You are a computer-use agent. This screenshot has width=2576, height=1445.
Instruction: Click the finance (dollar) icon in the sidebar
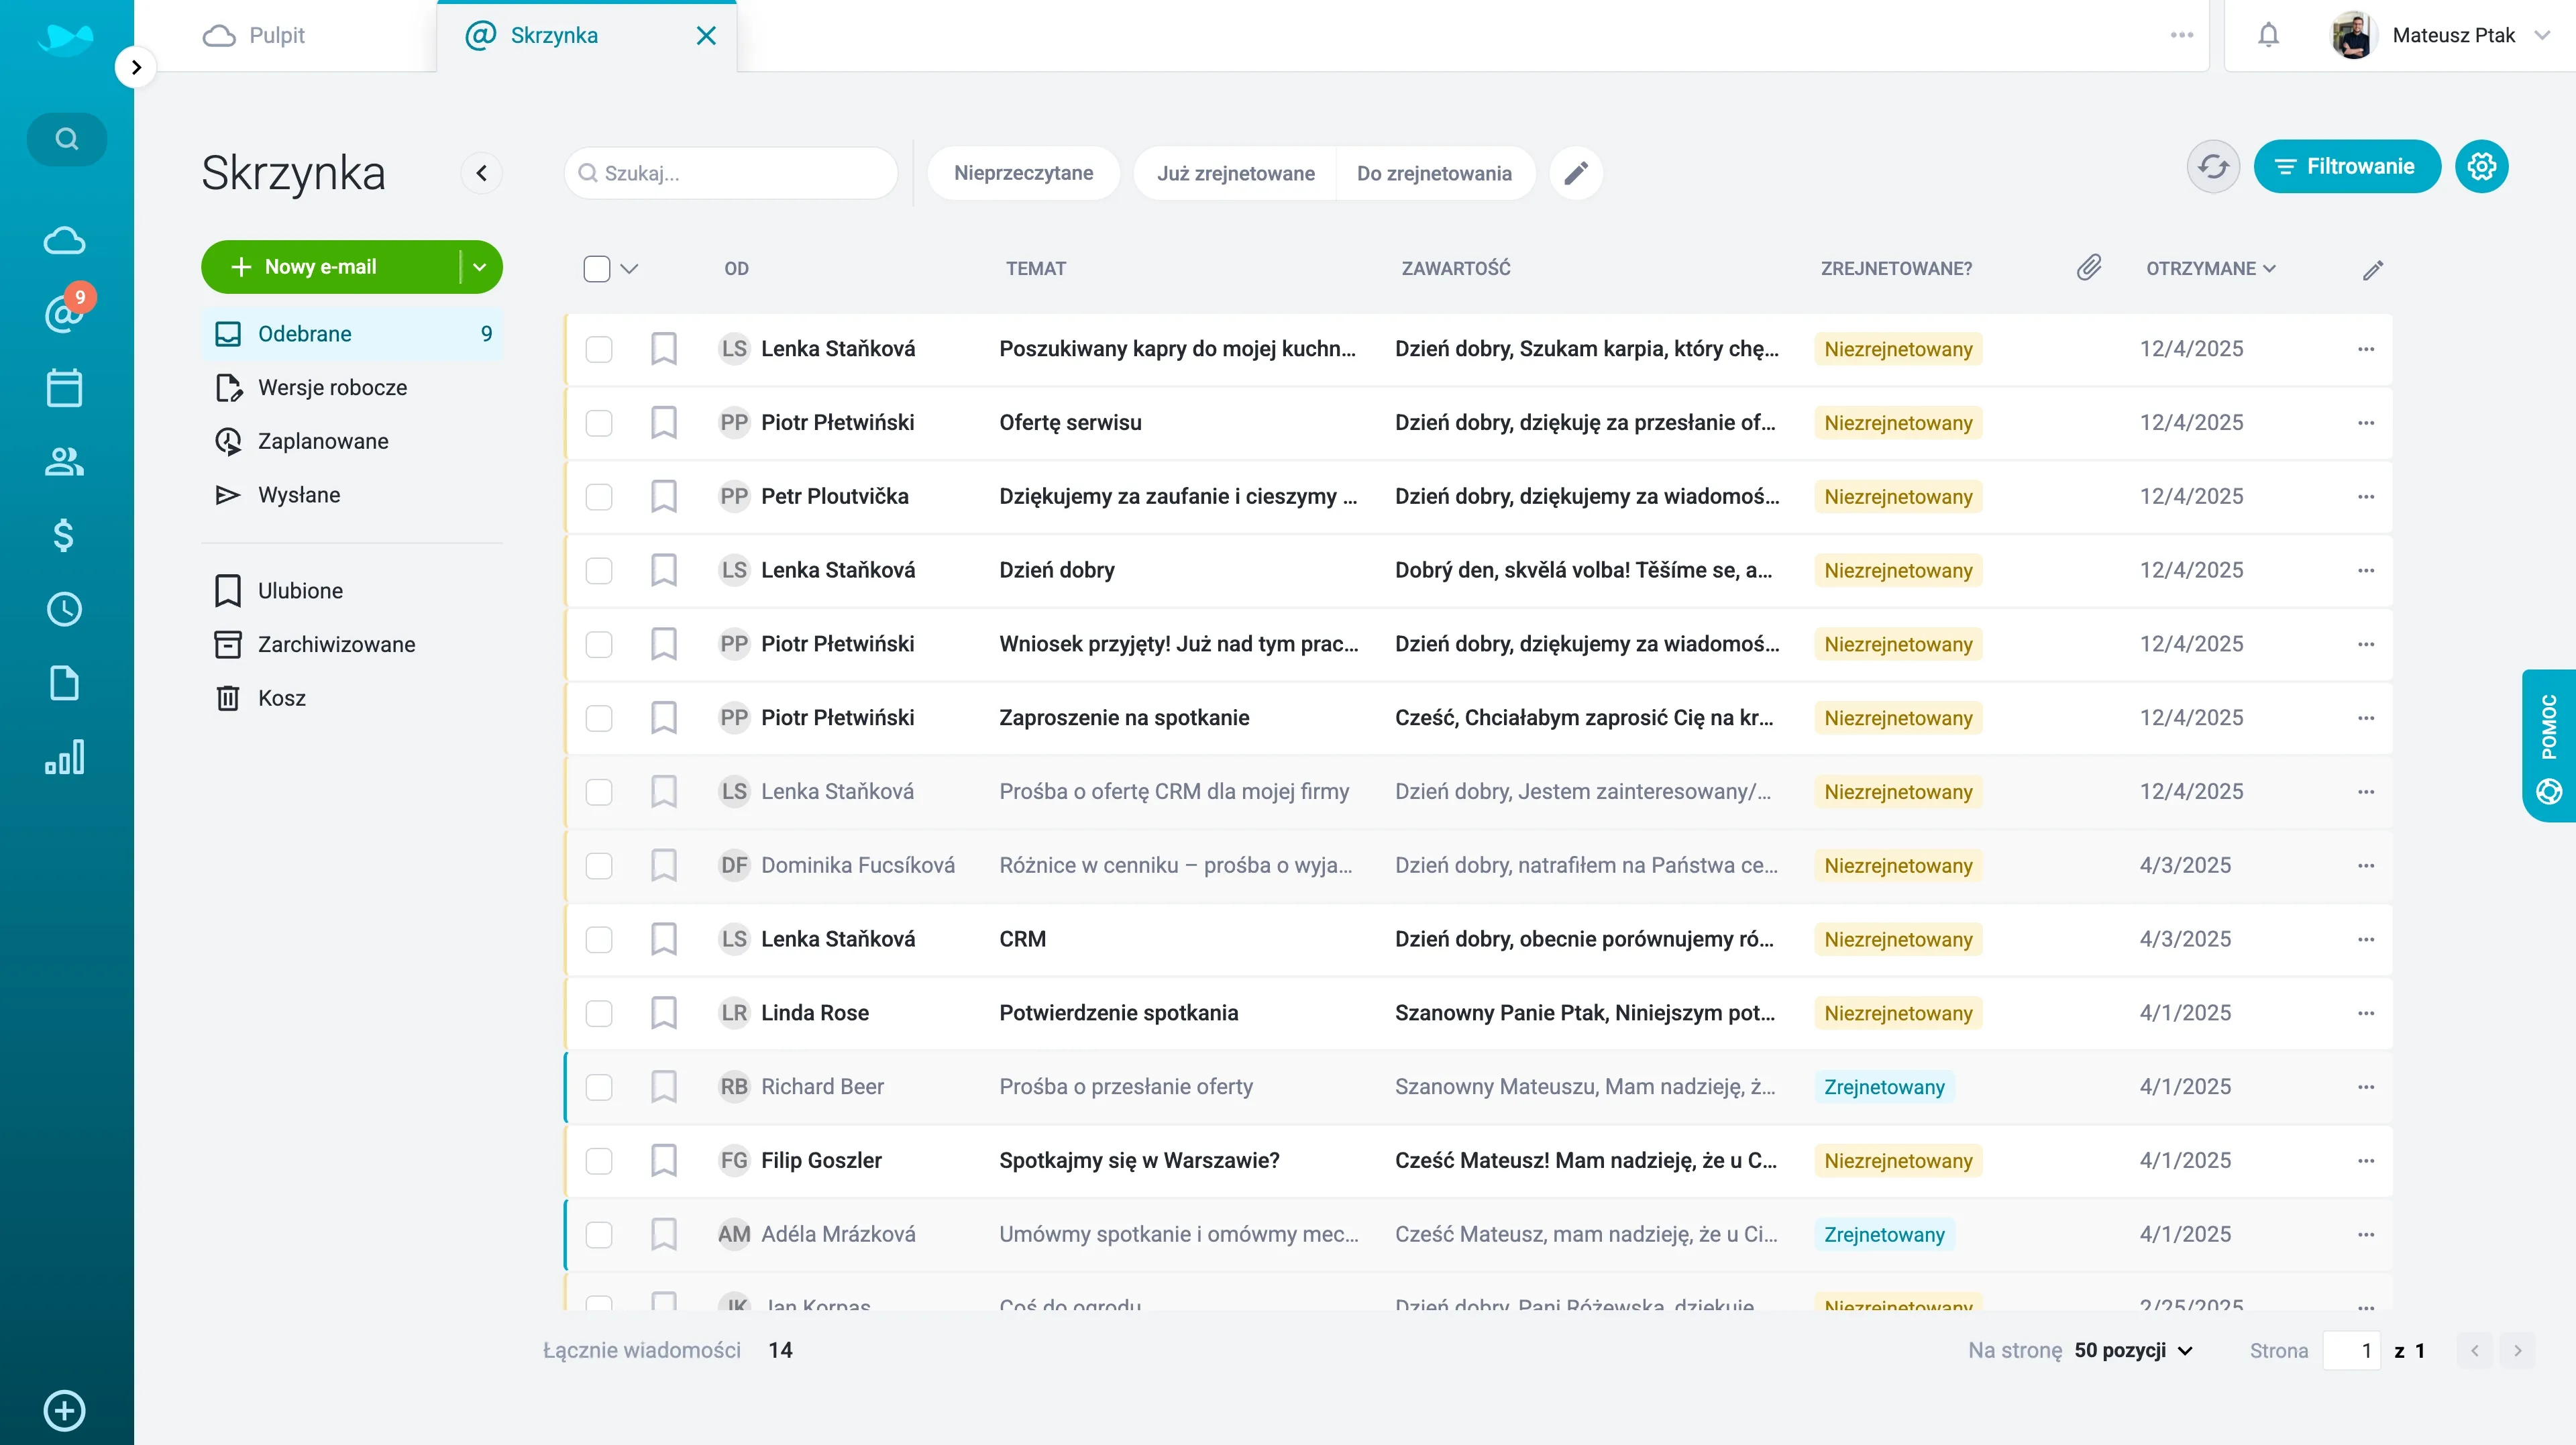64,536
